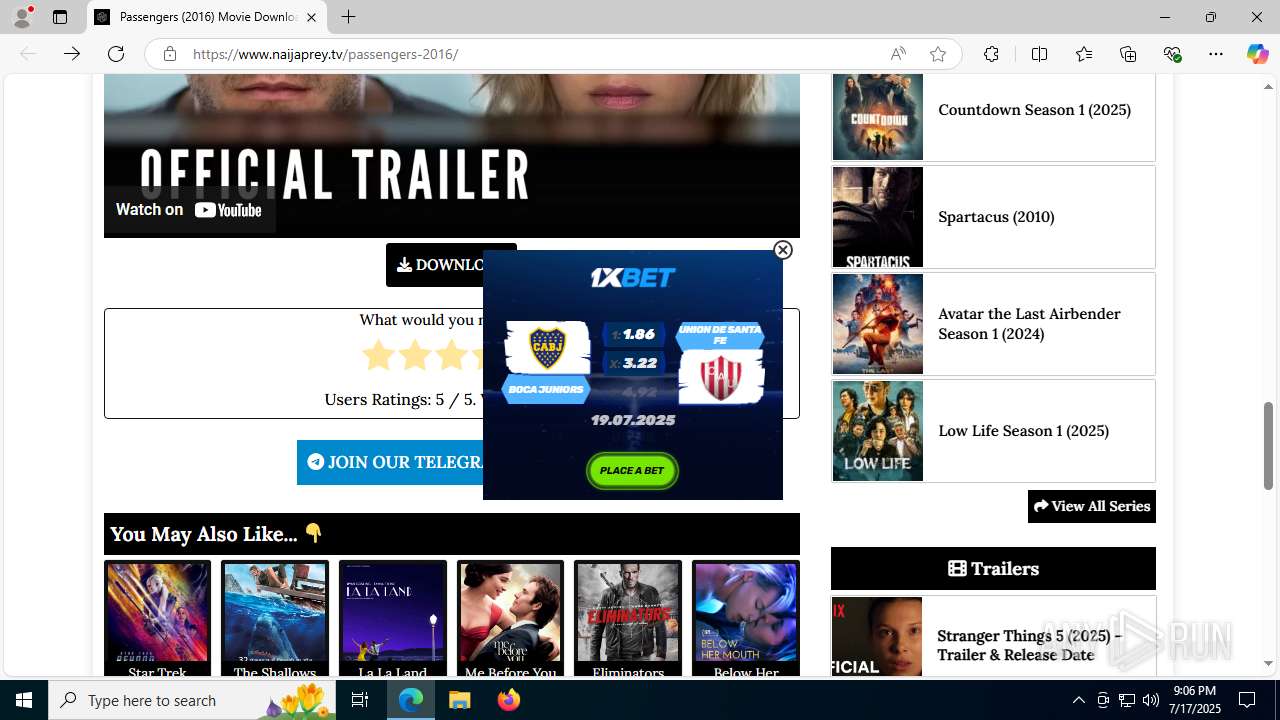Click the Countdown series thumbnail
The width and height of the screenshot is (1280, 720).
878,117
